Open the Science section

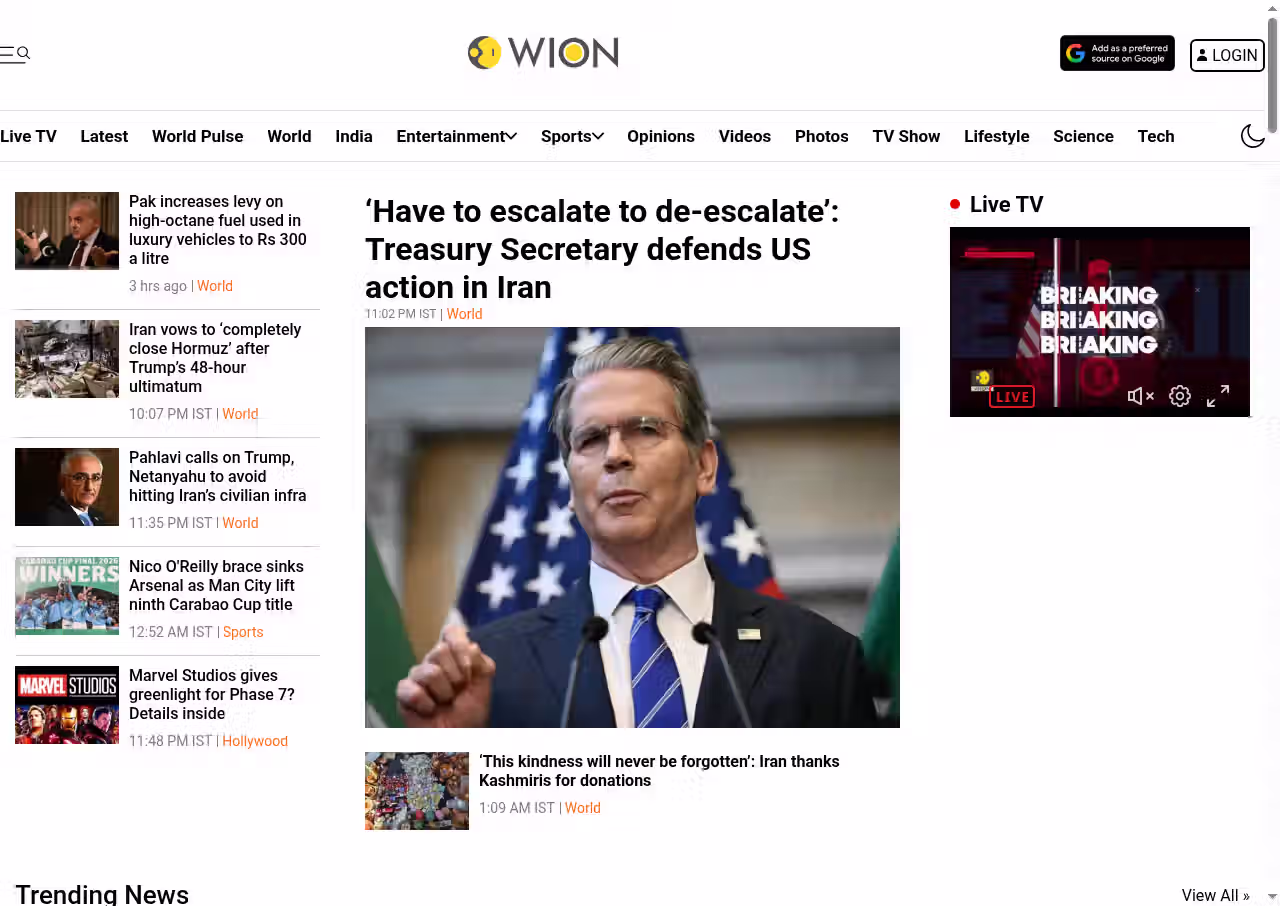tap(1083, 136)
